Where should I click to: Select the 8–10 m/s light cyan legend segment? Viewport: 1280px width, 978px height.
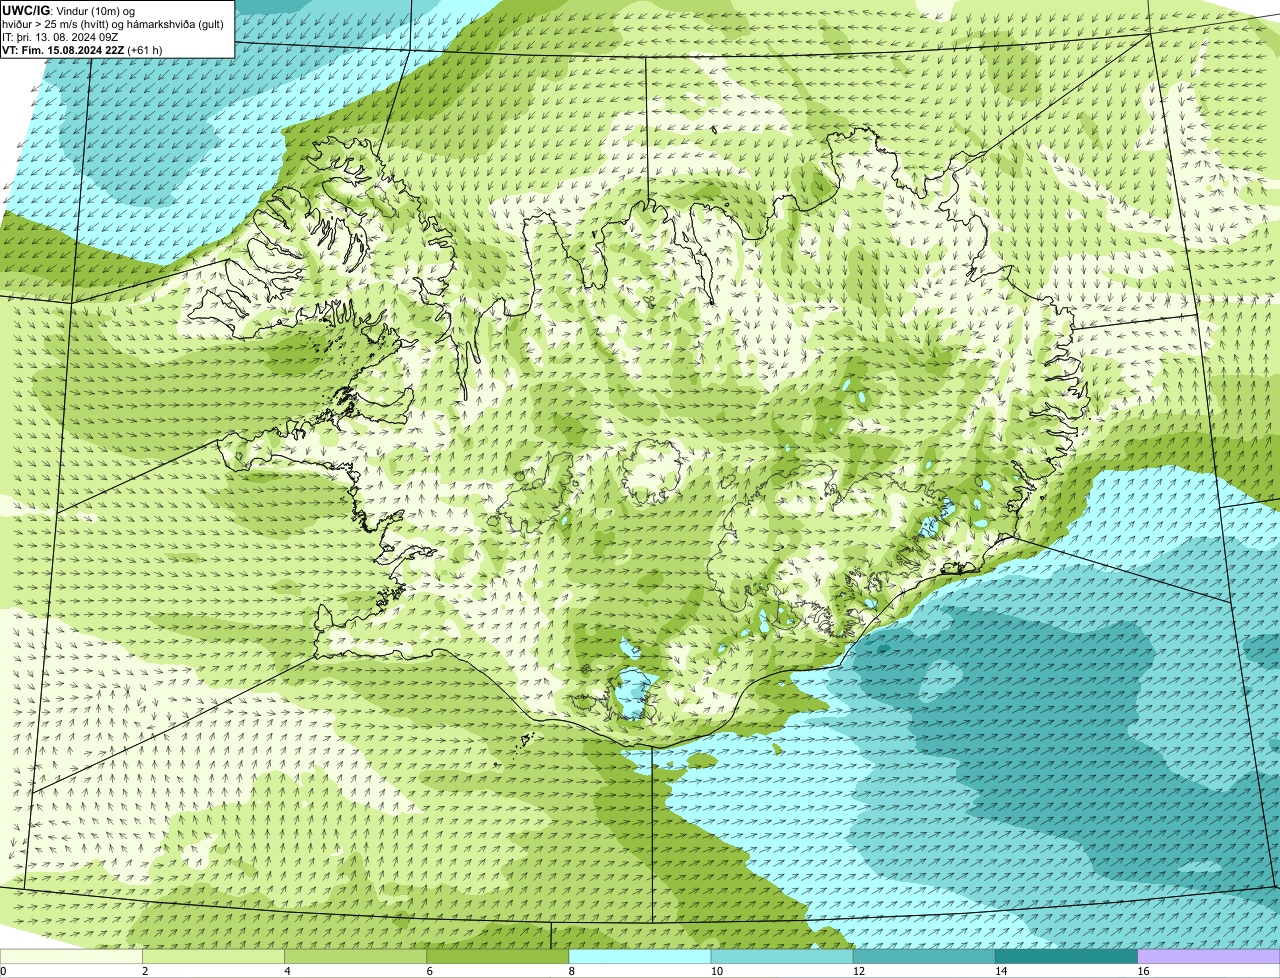[x=640, y=957]
